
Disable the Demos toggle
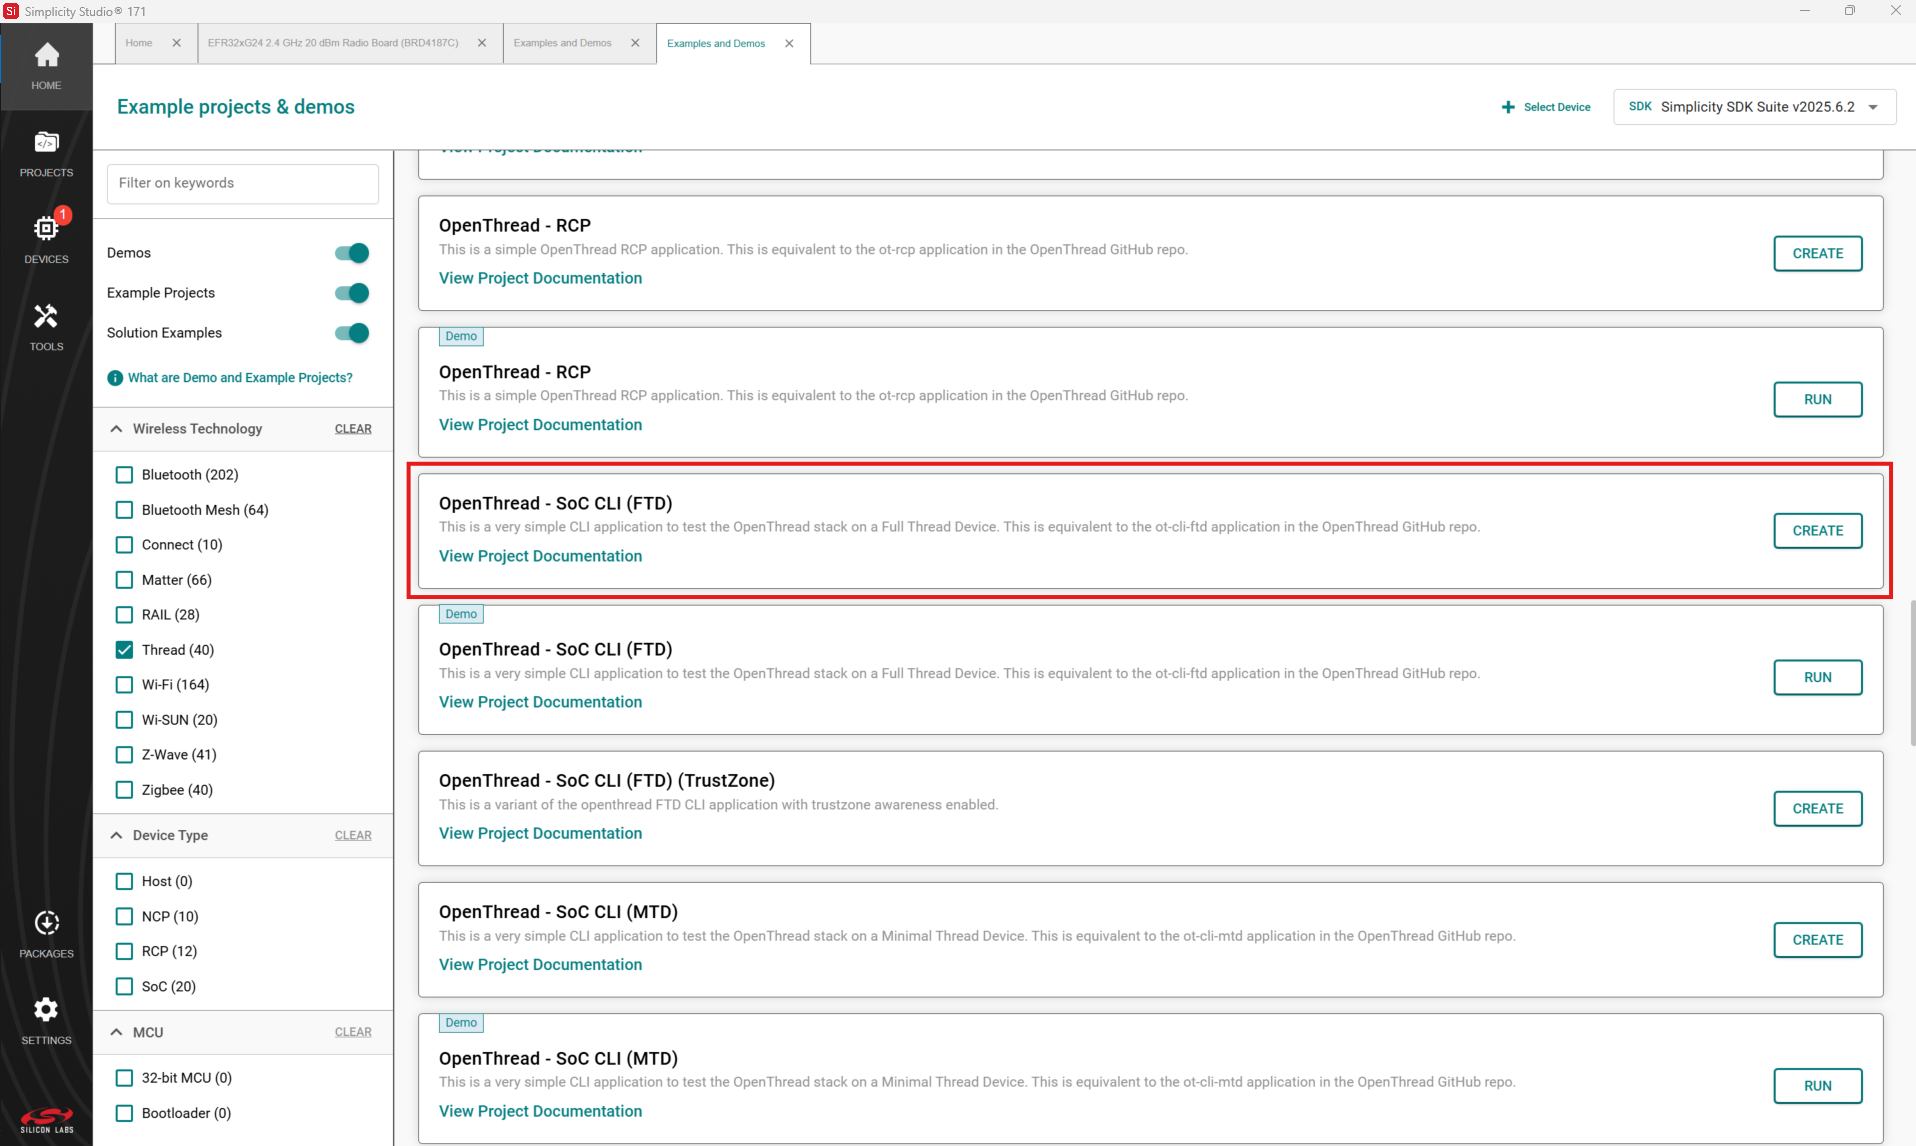click(351, 252)
